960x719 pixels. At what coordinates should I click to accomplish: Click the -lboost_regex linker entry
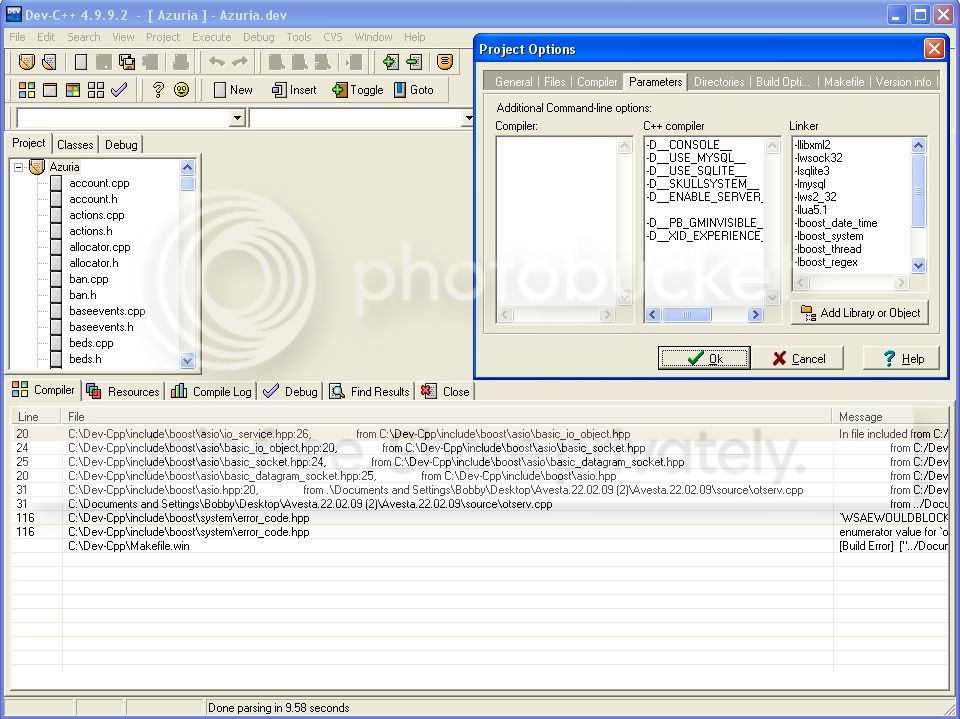coord(826,262)
